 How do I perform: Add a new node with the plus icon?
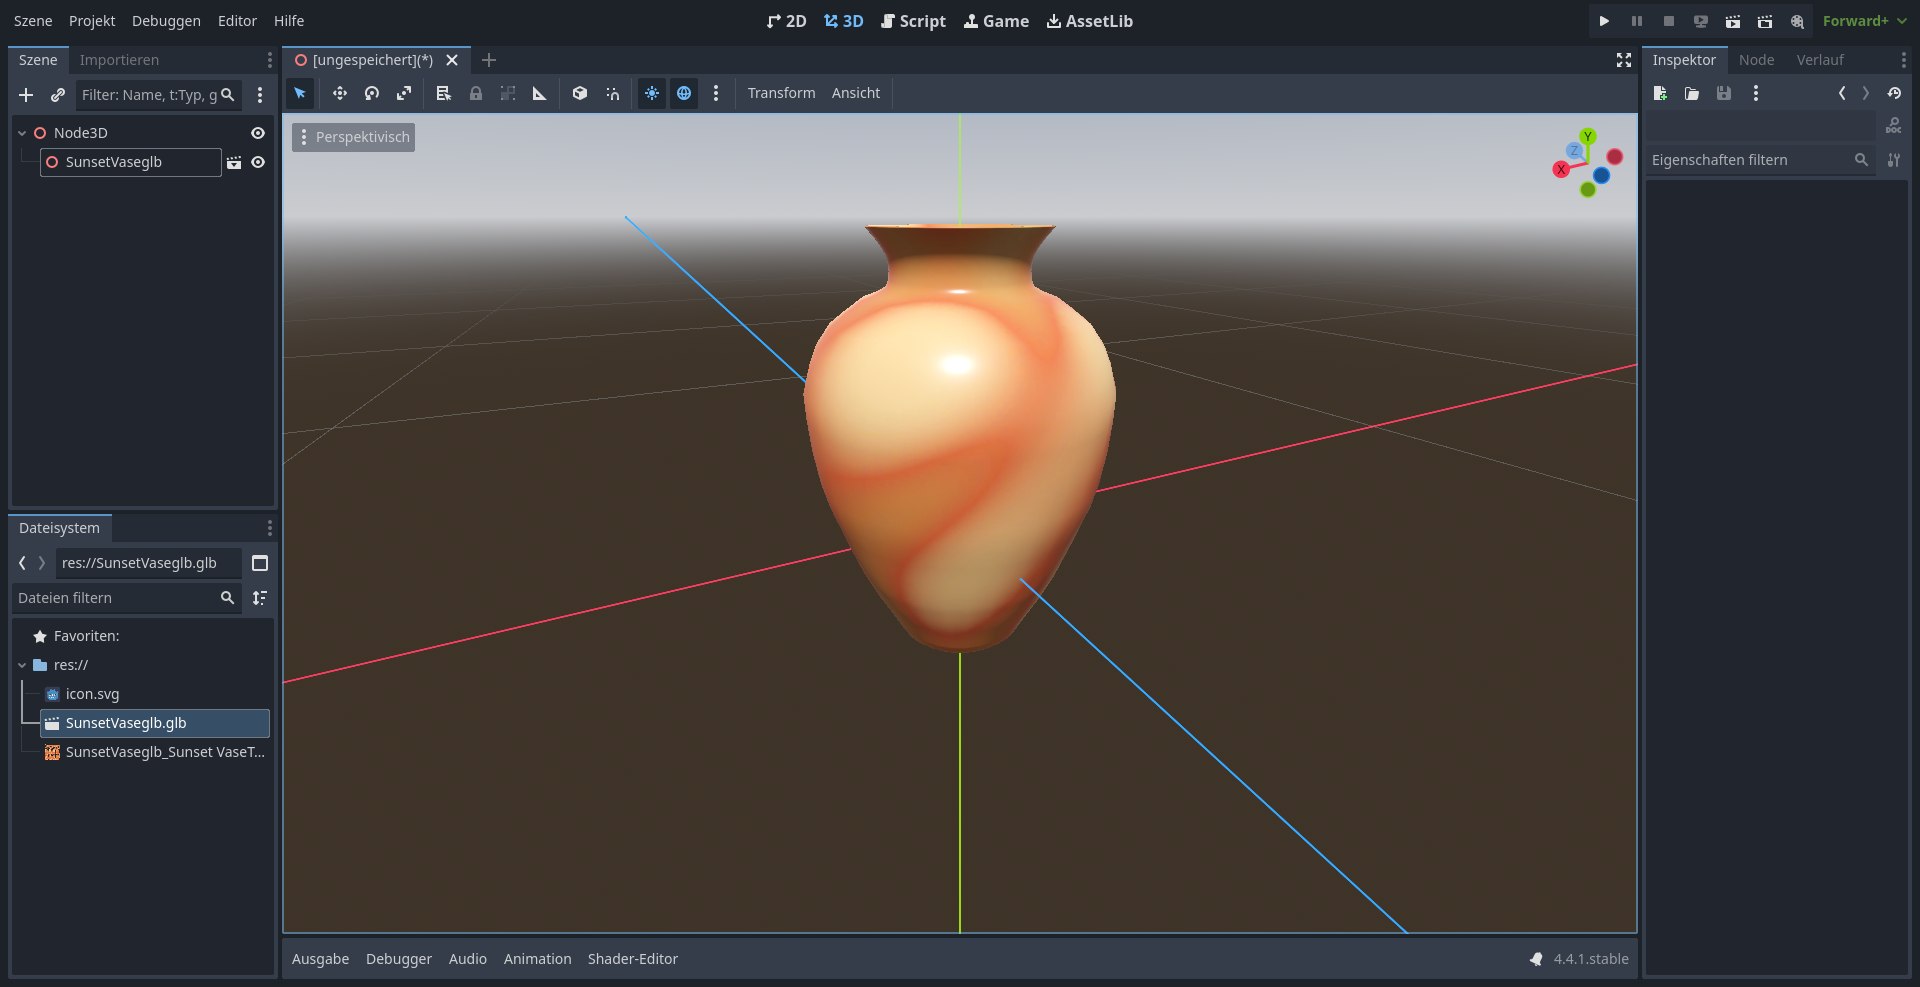pos(26,95)
